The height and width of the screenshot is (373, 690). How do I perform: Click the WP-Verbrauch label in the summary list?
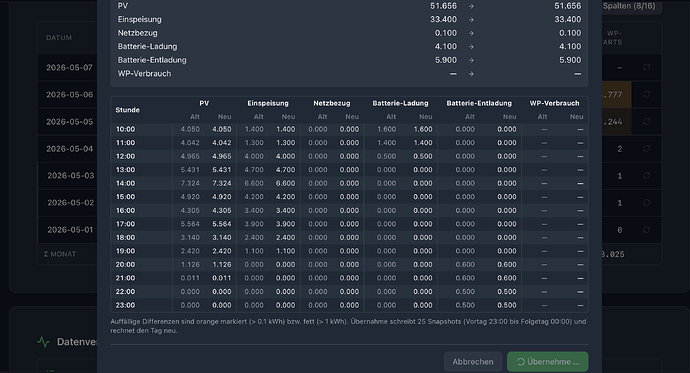tap(144, 73)
